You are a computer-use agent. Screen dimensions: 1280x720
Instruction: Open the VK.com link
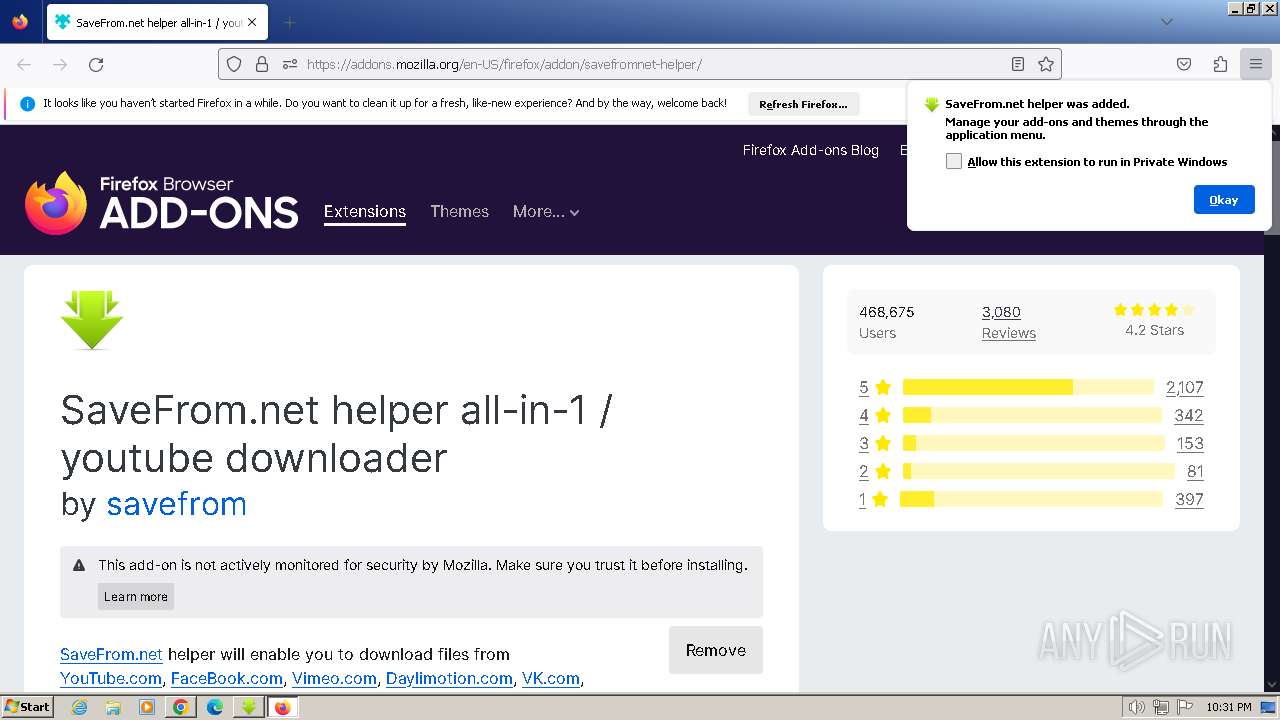click(551, 678)
